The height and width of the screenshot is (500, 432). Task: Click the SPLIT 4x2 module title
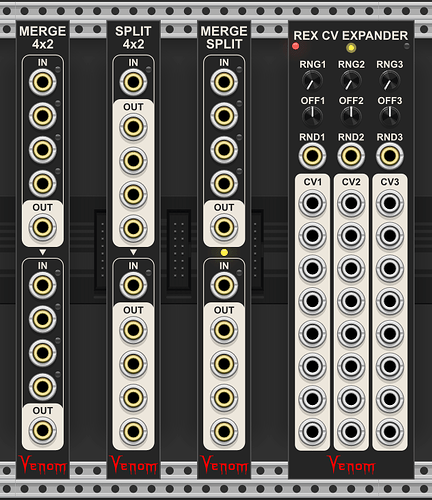[133, 37]
